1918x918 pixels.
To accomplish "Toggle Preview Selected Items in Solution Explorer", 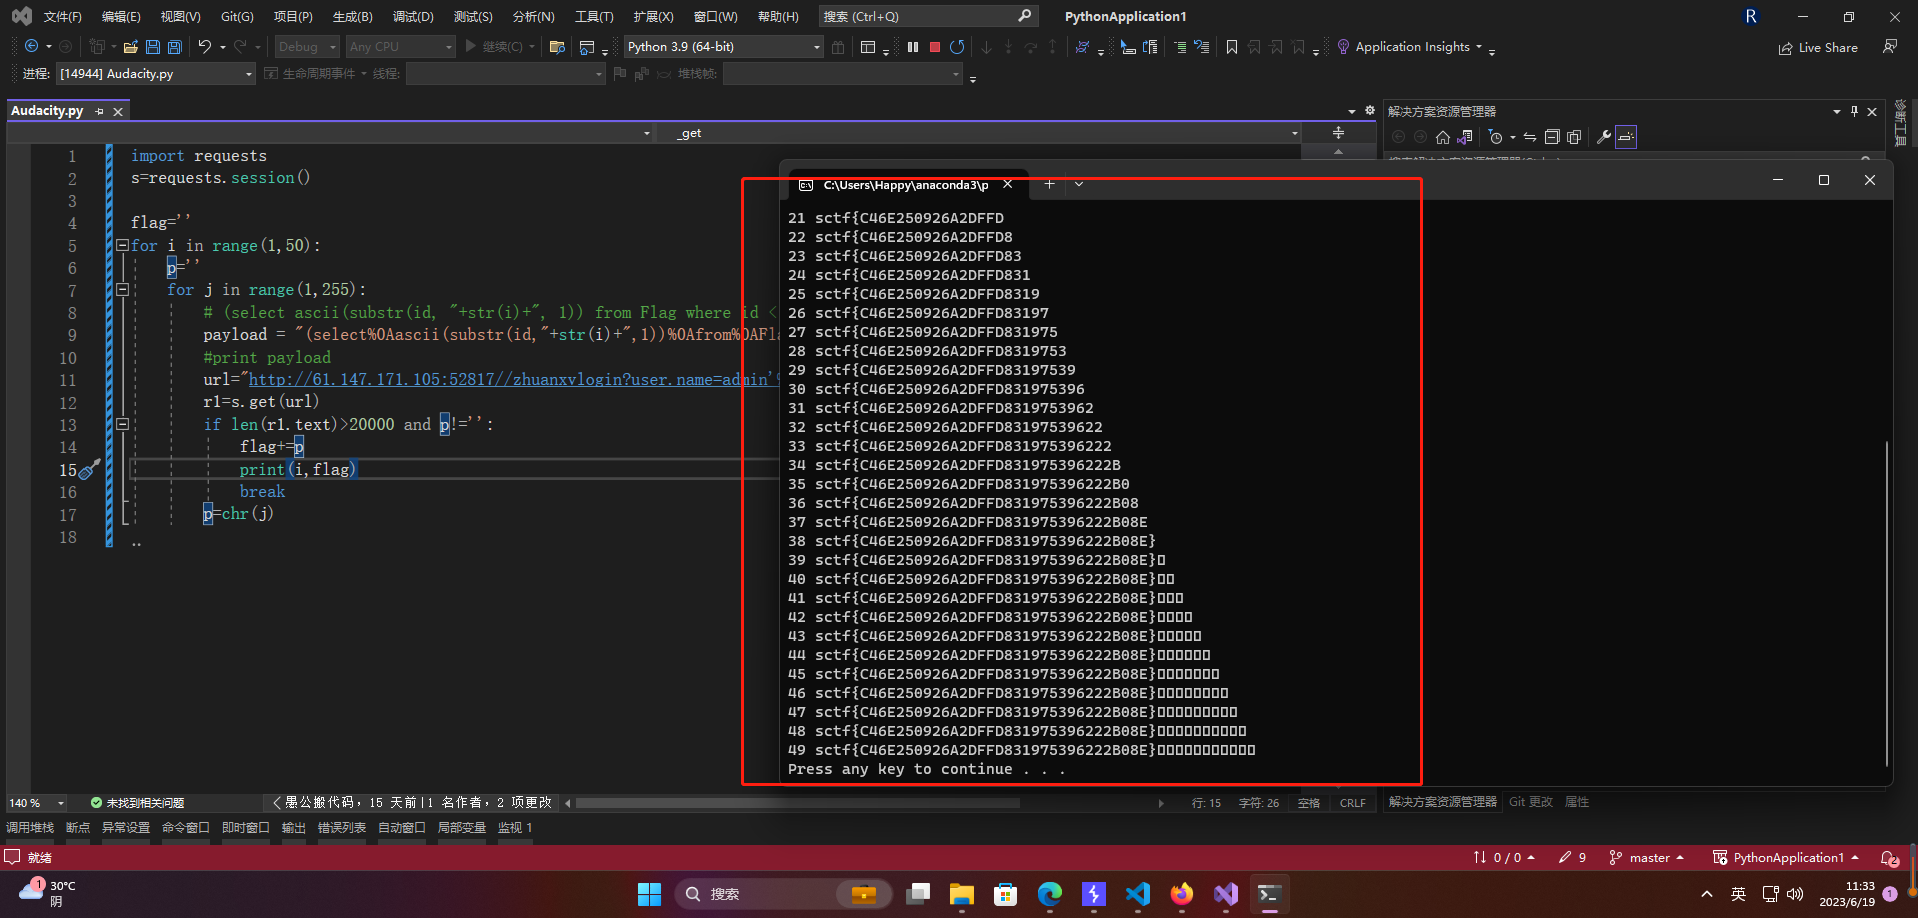I will pos(1626,137).
